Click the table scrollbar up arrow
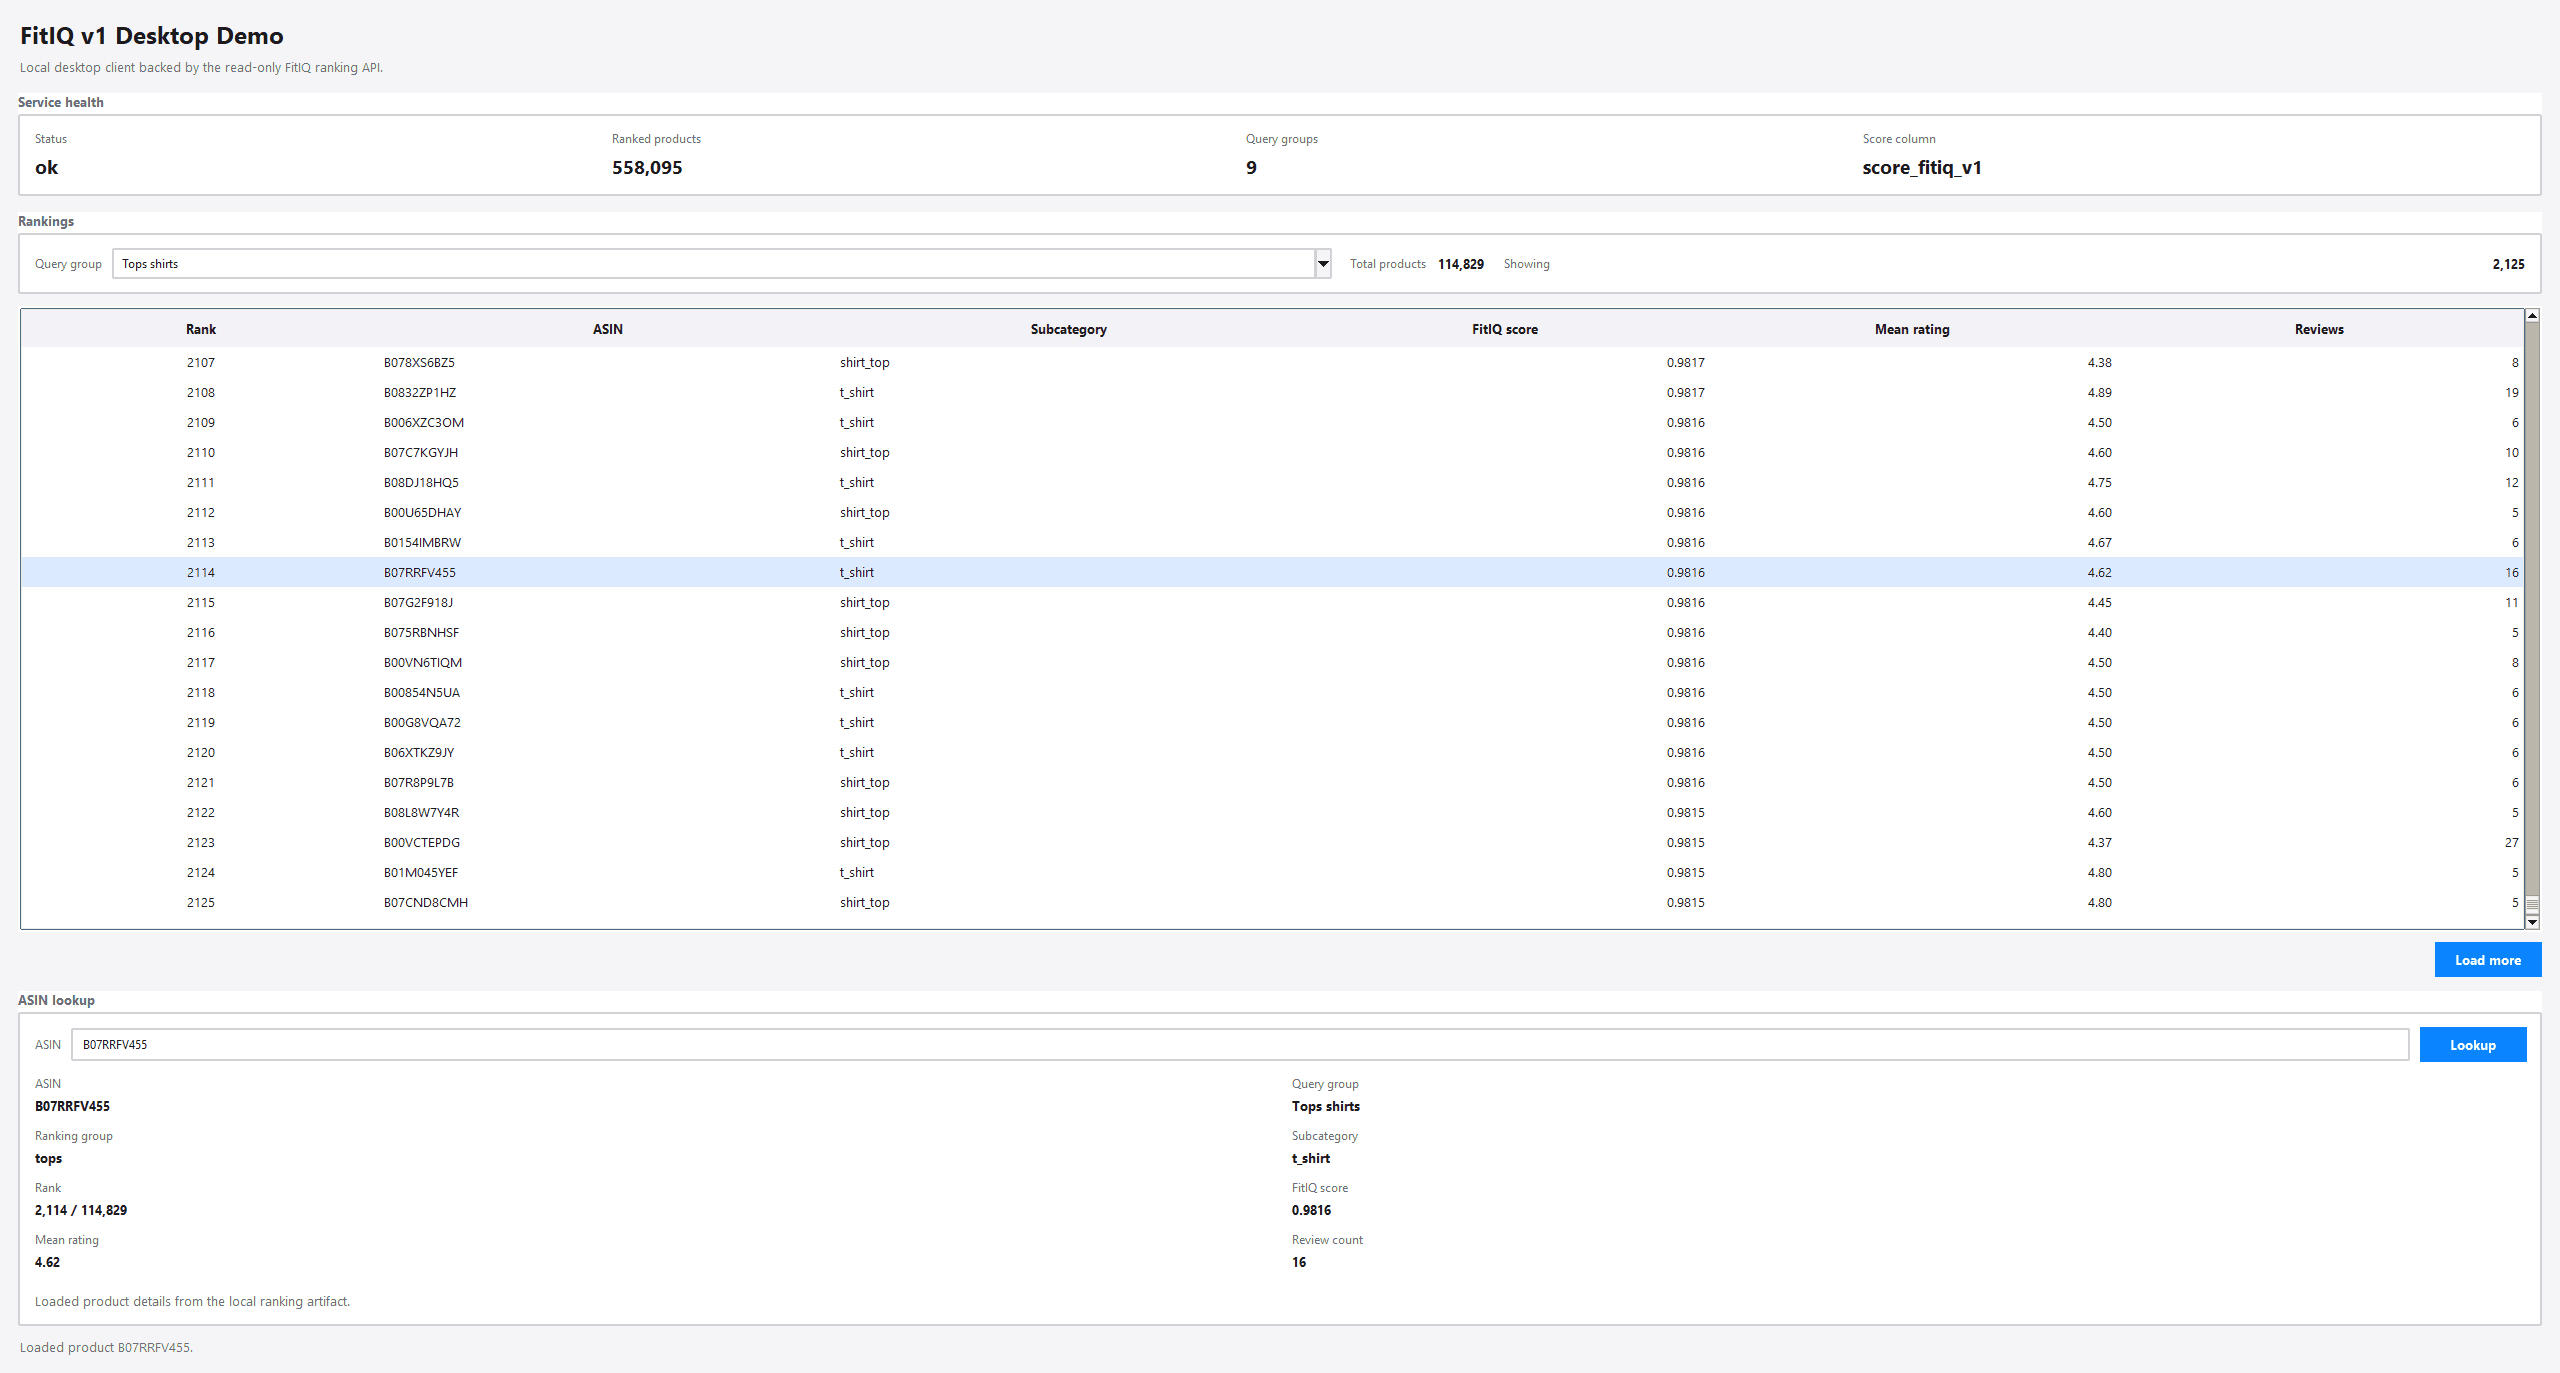2560x1373 pixels. tap(2532, 316)
